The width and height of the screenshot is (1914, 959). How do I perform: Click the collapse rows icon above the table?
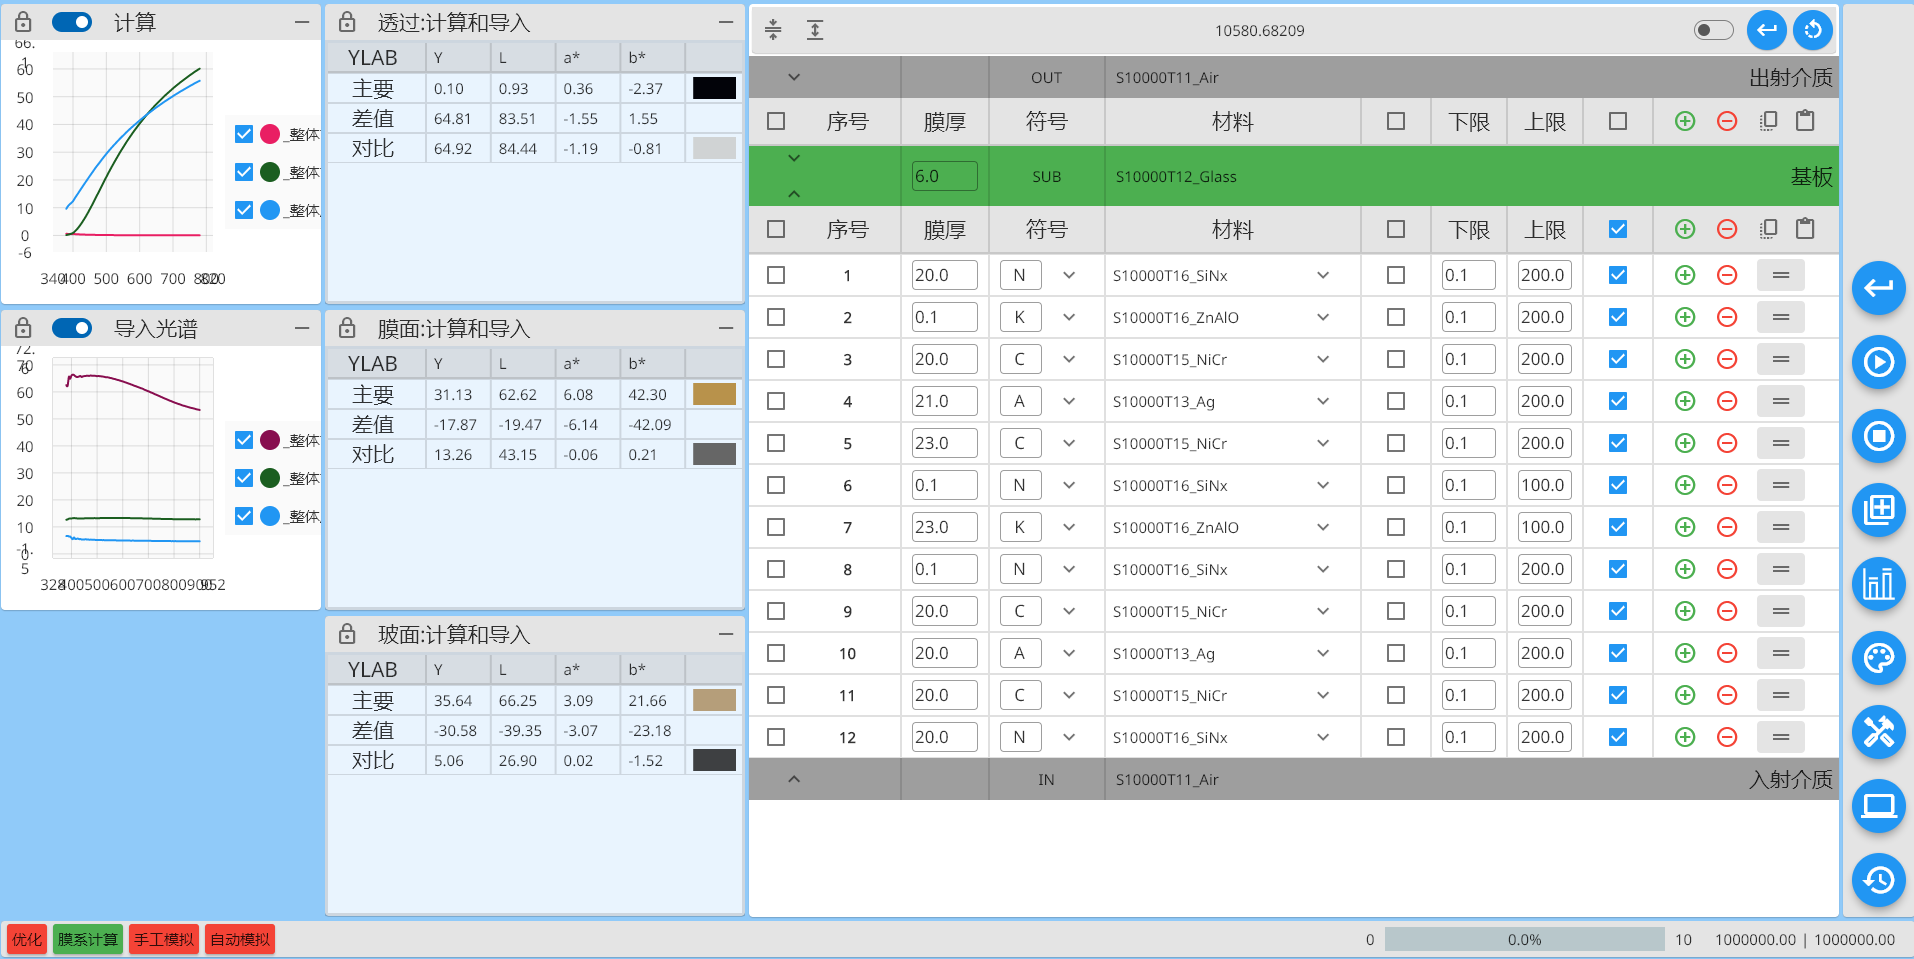[773, 29]
